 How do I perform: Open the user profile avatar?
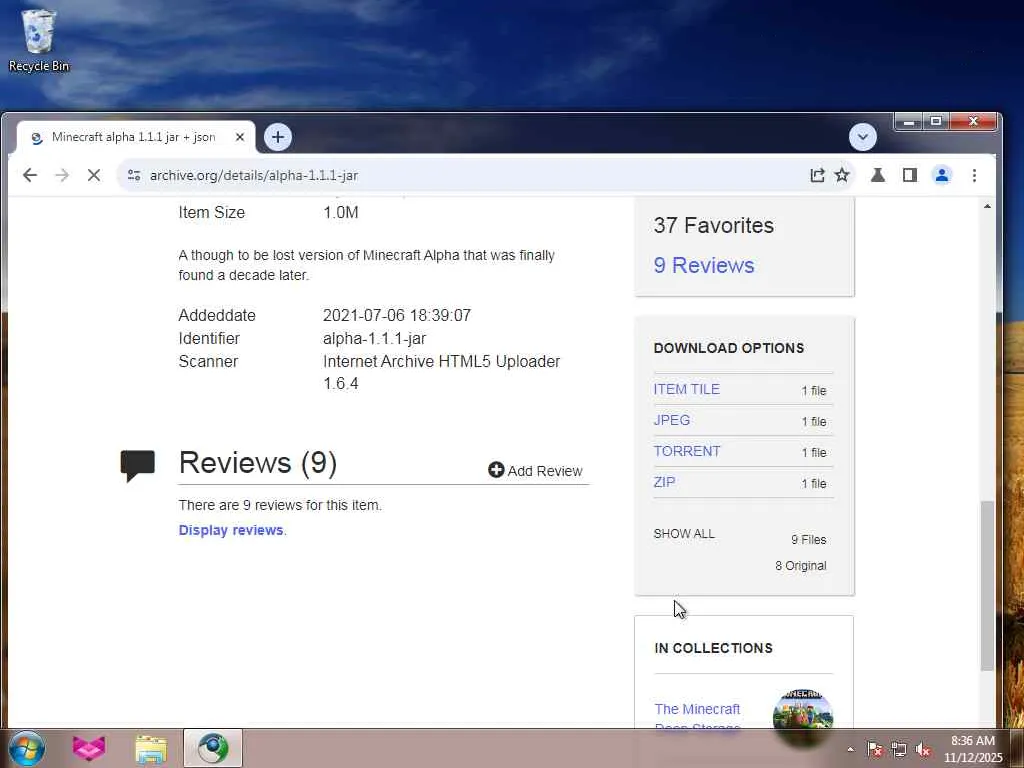click(x=942, y=175)
